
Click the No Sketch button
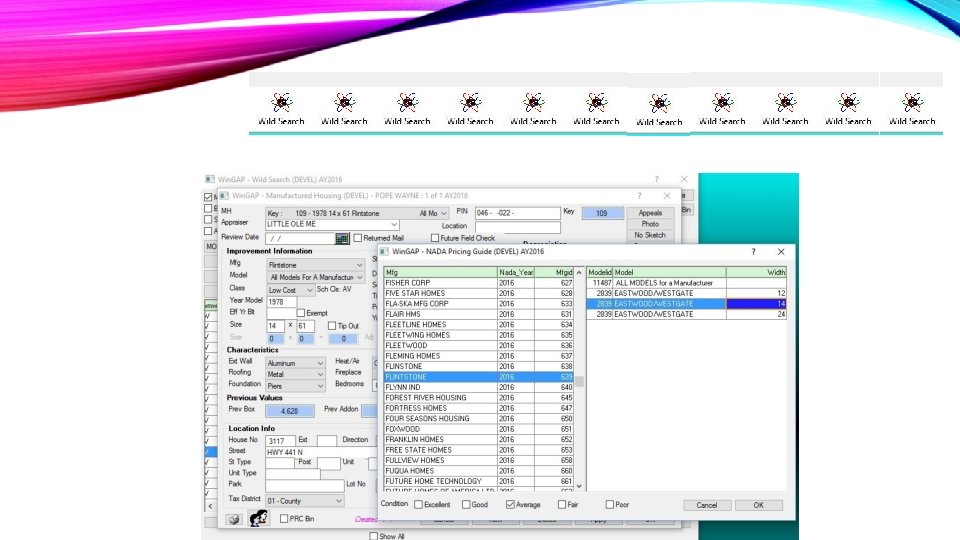[x=650, y=235]
